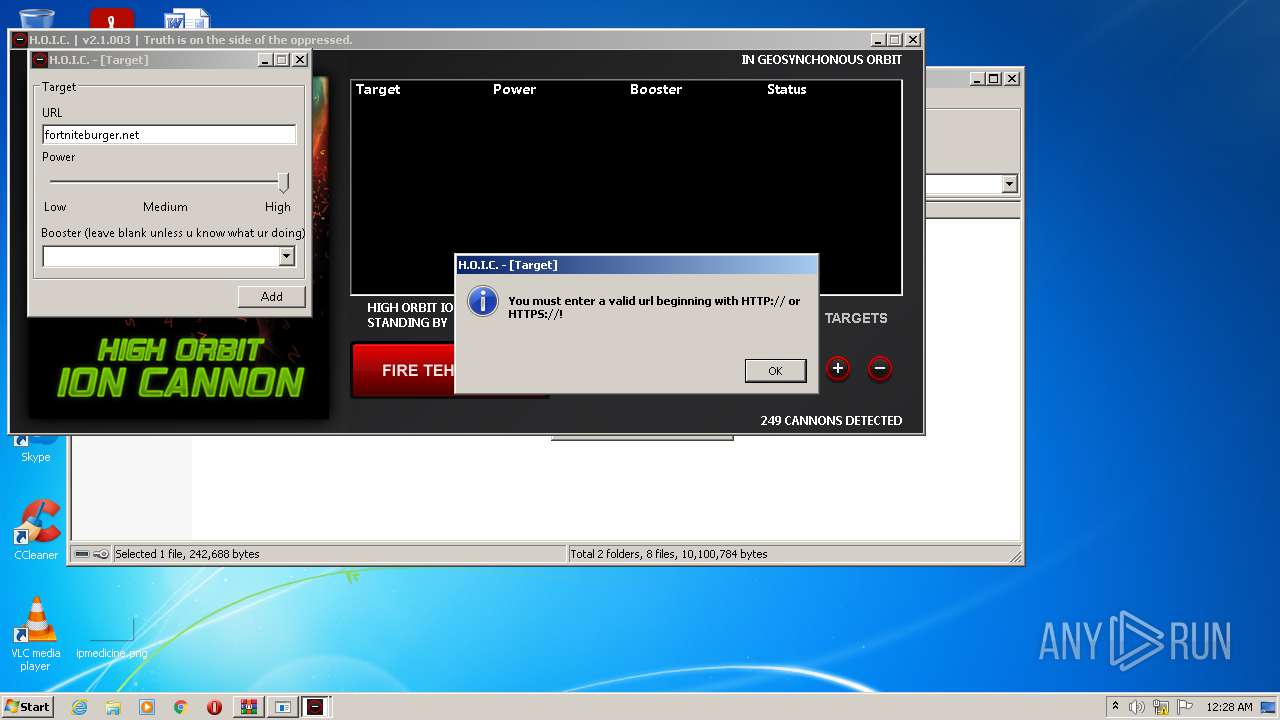
Task: Click the Booster column header
Action: click(656, 89)
